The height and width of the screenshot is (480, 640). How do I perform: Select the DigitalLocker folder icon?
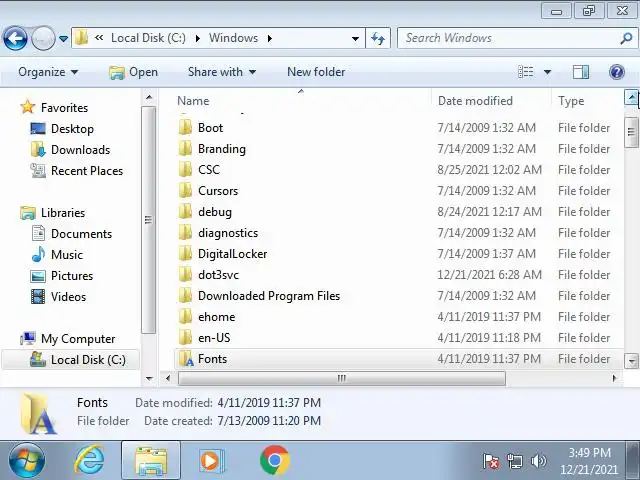pos(185,254)
